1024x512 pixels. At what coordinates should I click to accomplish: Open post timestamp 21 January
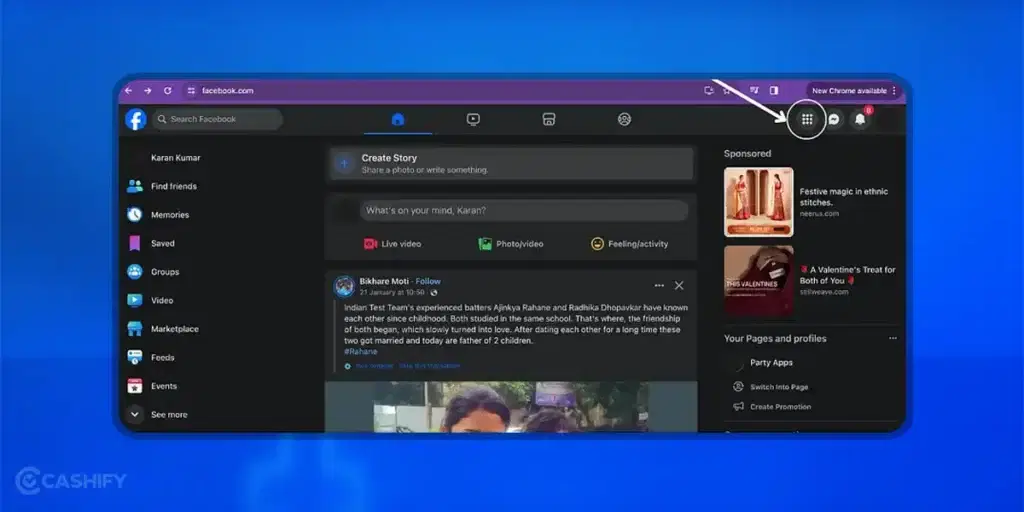point(392,293)
